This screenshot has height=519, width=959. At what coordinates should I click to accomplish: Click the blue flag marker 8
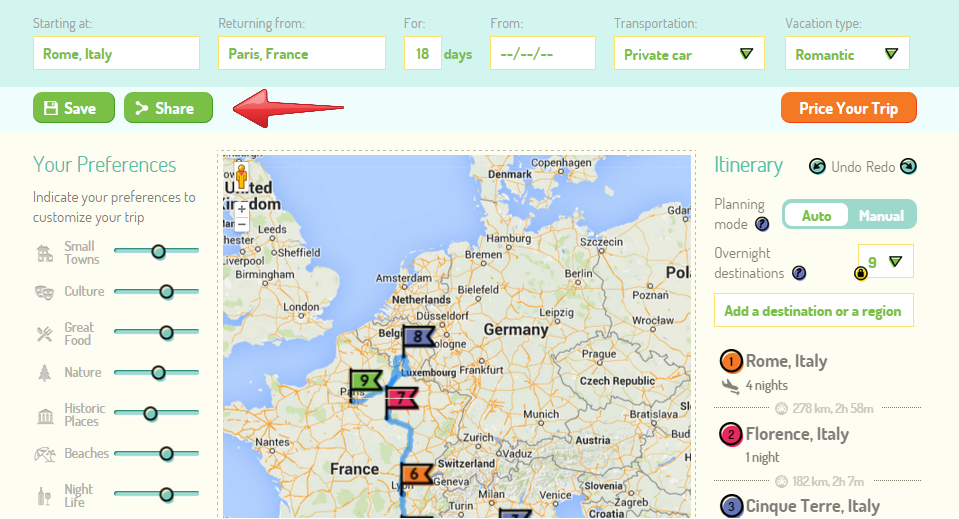(x=418, y=338)
